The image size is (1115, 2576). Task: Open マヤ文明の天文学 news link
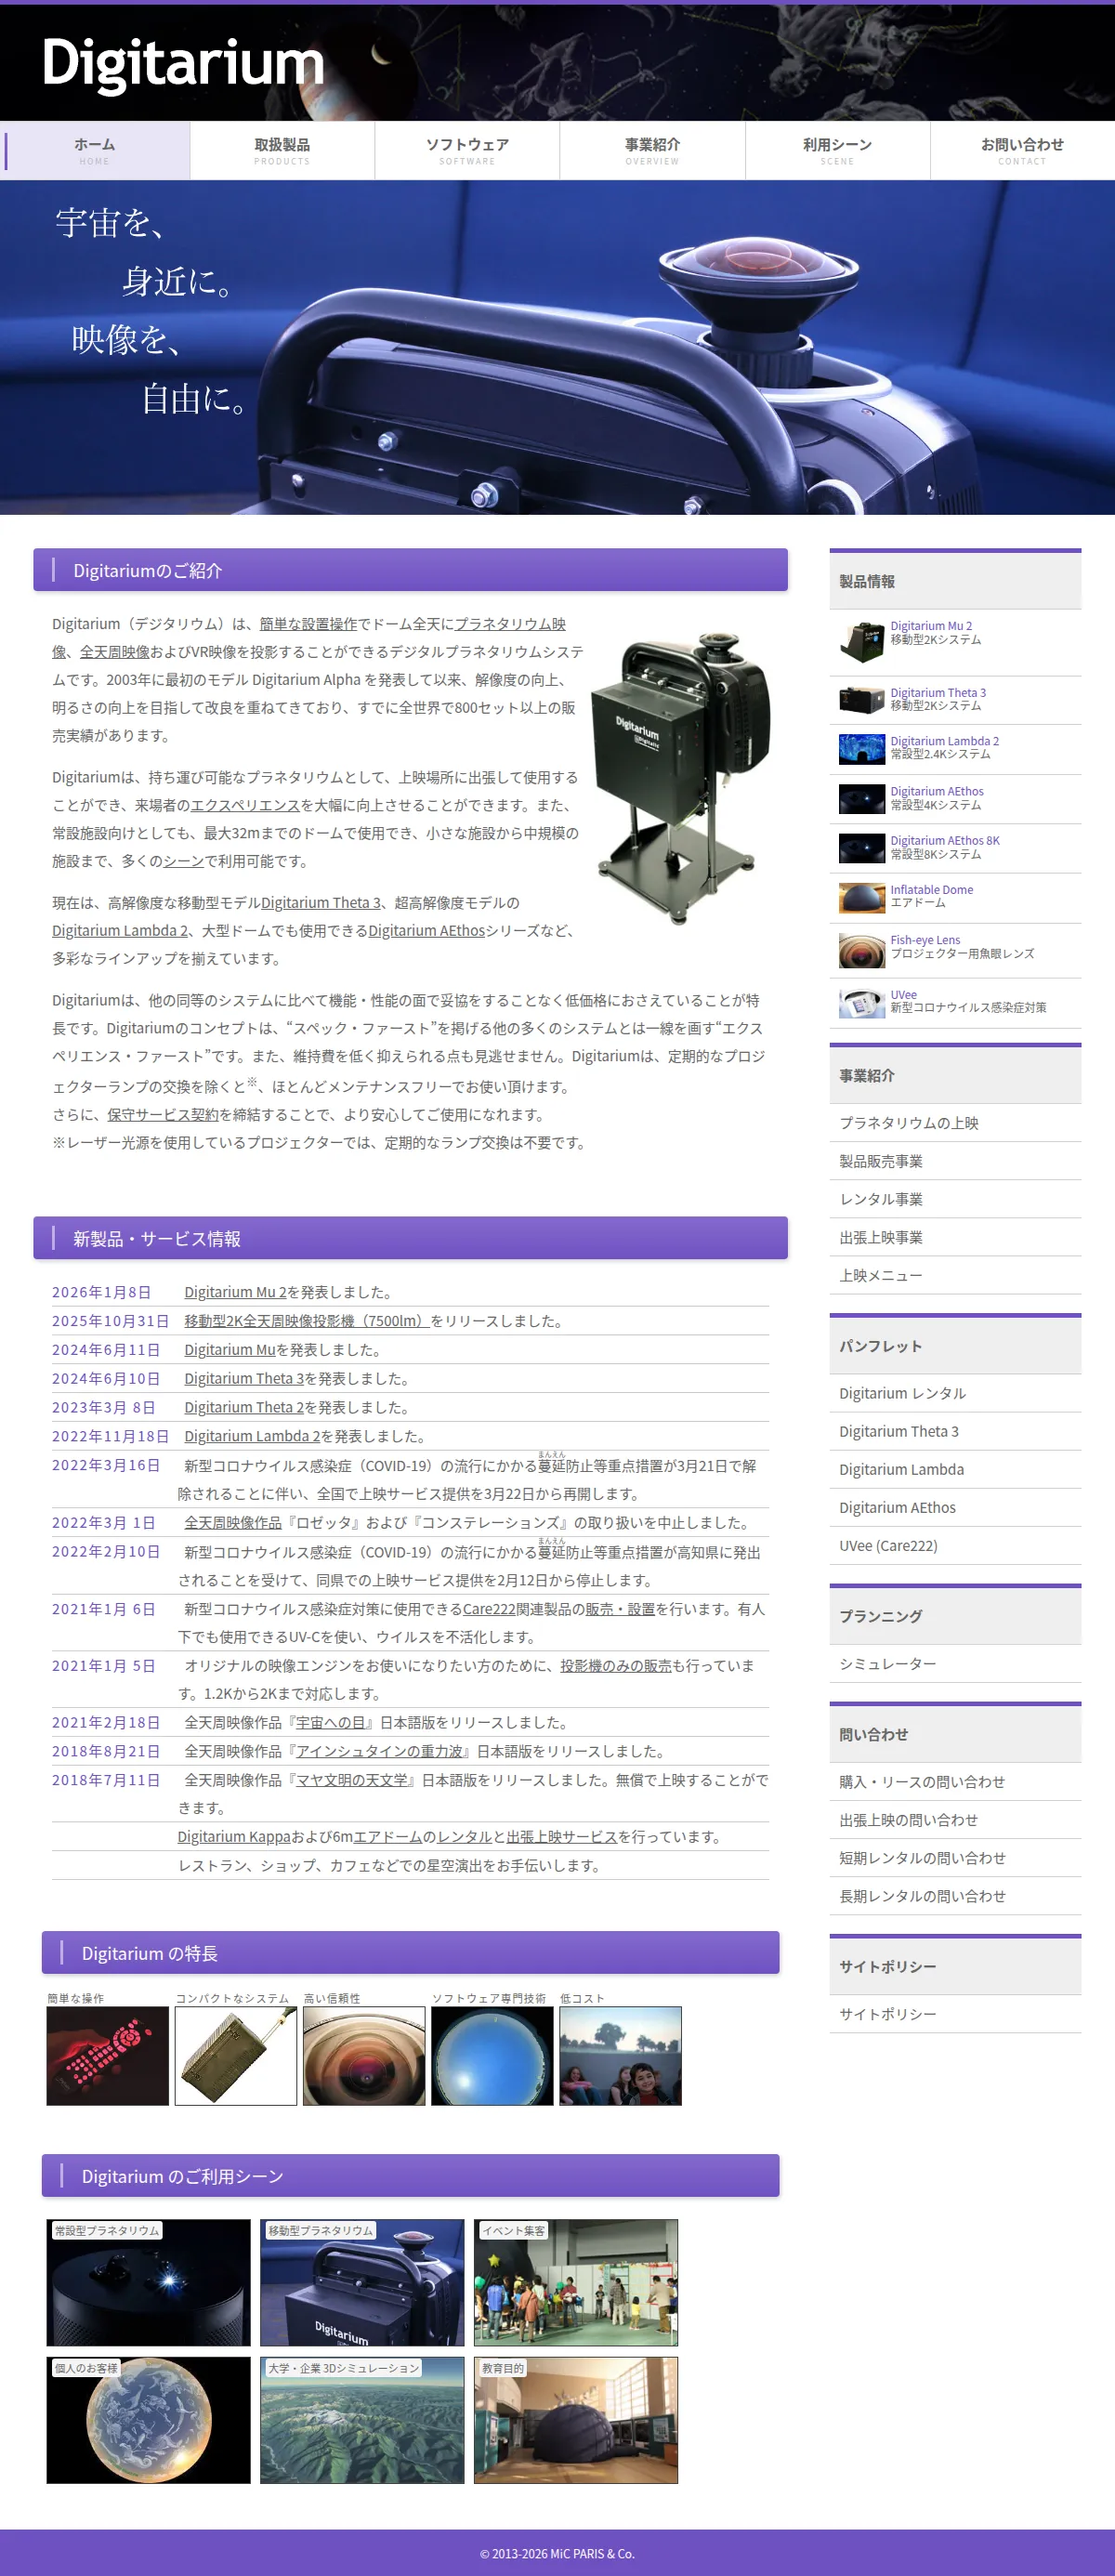pyautogui.click(x=351, y=1780)
